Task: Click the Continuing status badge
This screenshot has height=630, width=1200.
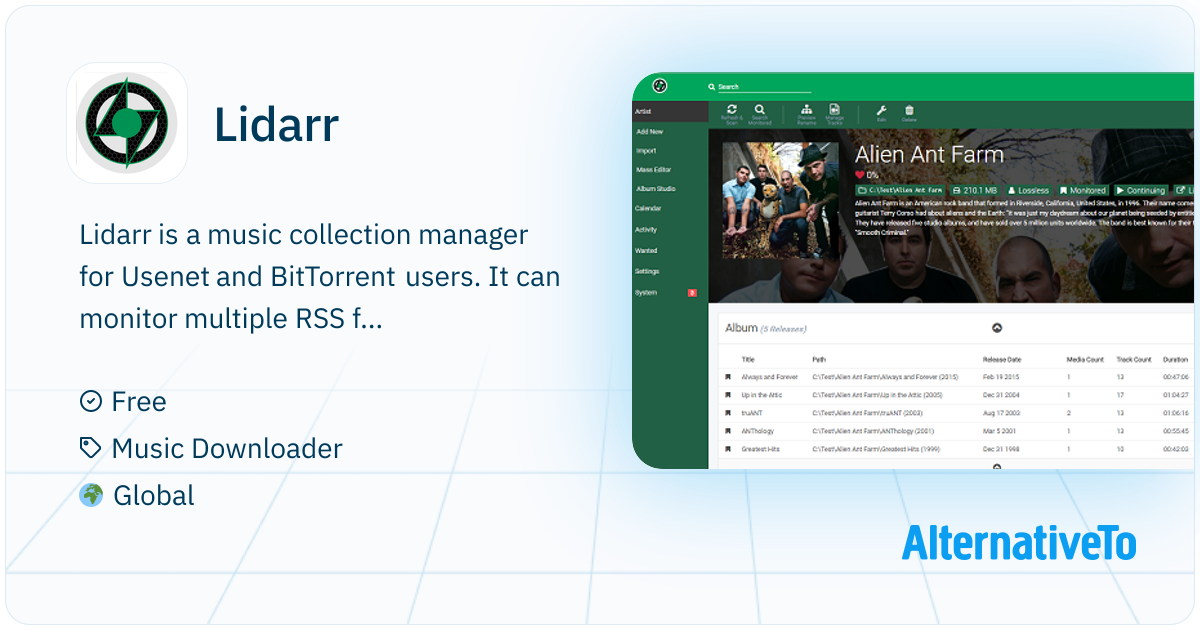Action: [1141, 190]
